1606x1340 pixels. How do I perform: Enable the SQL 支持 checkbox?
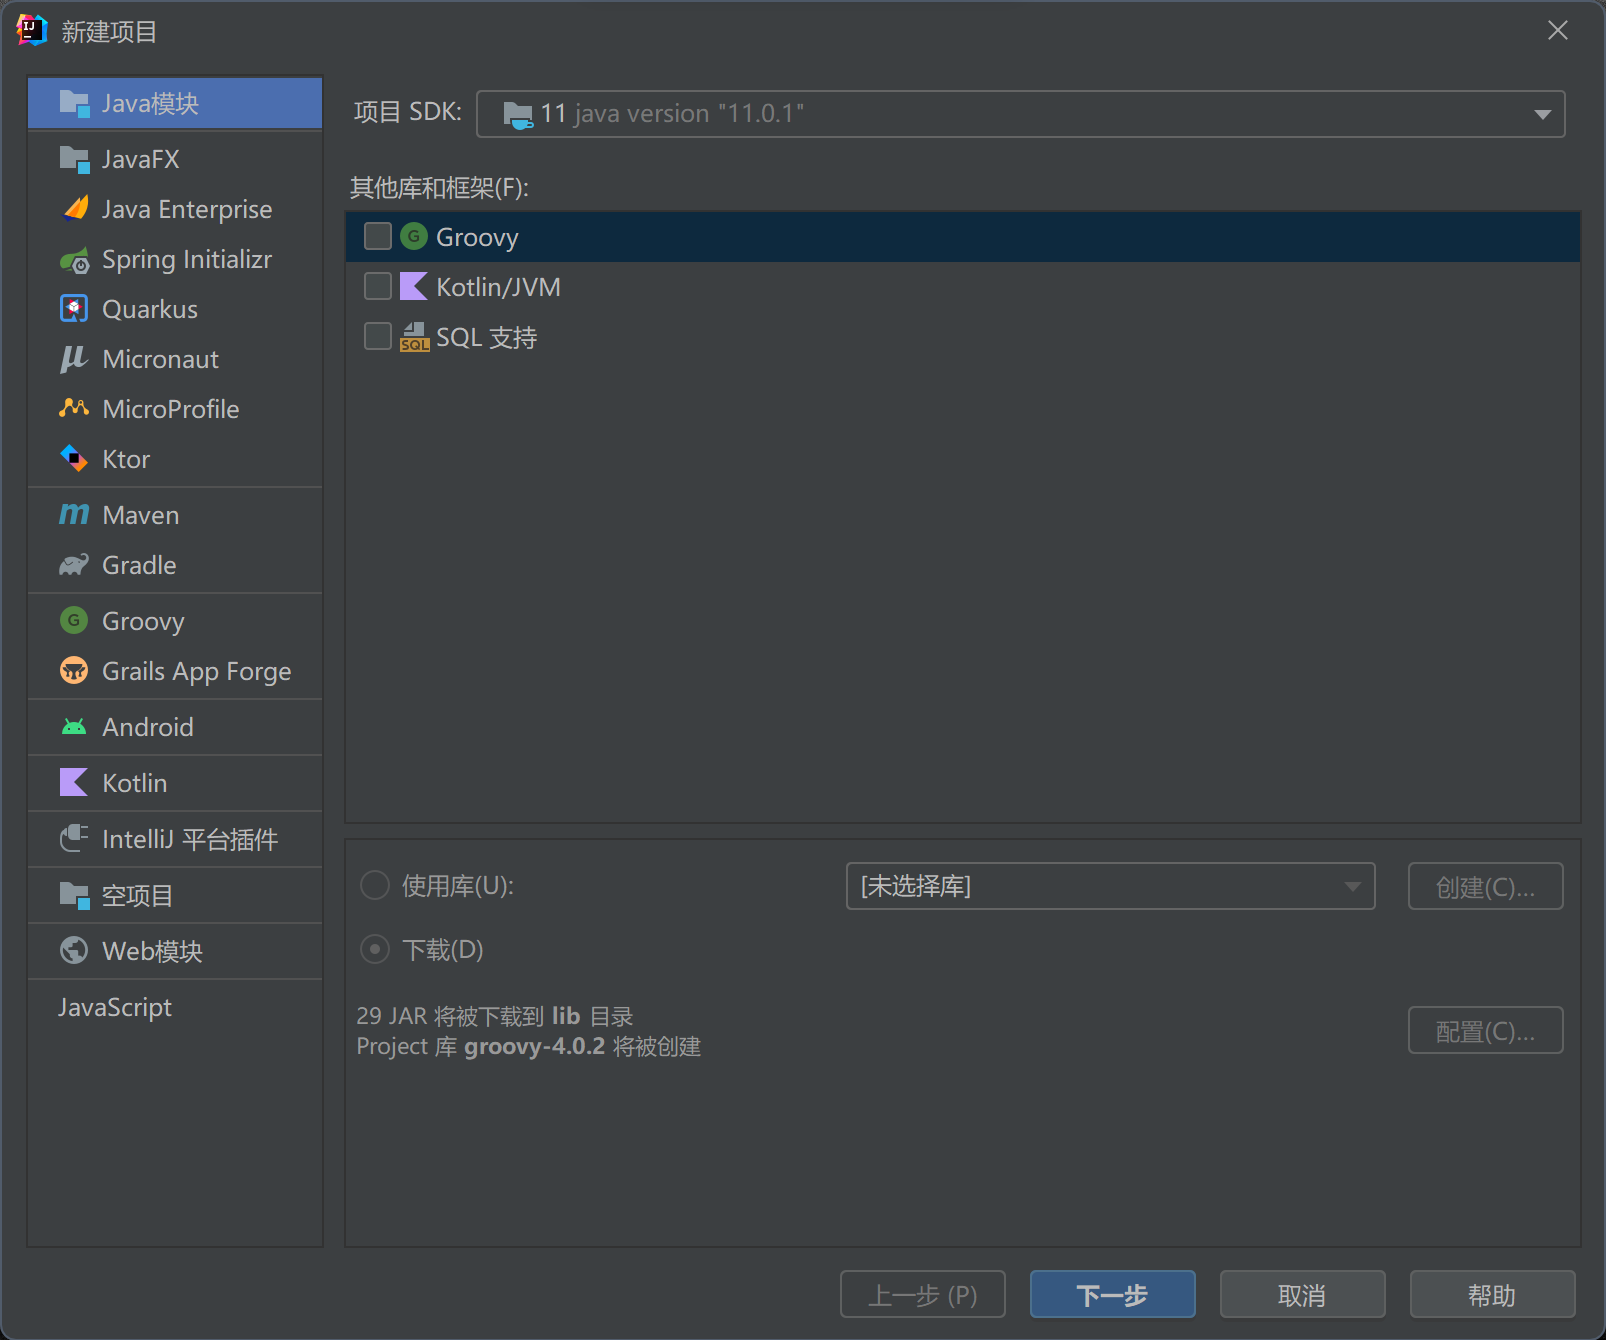point(378,336)
